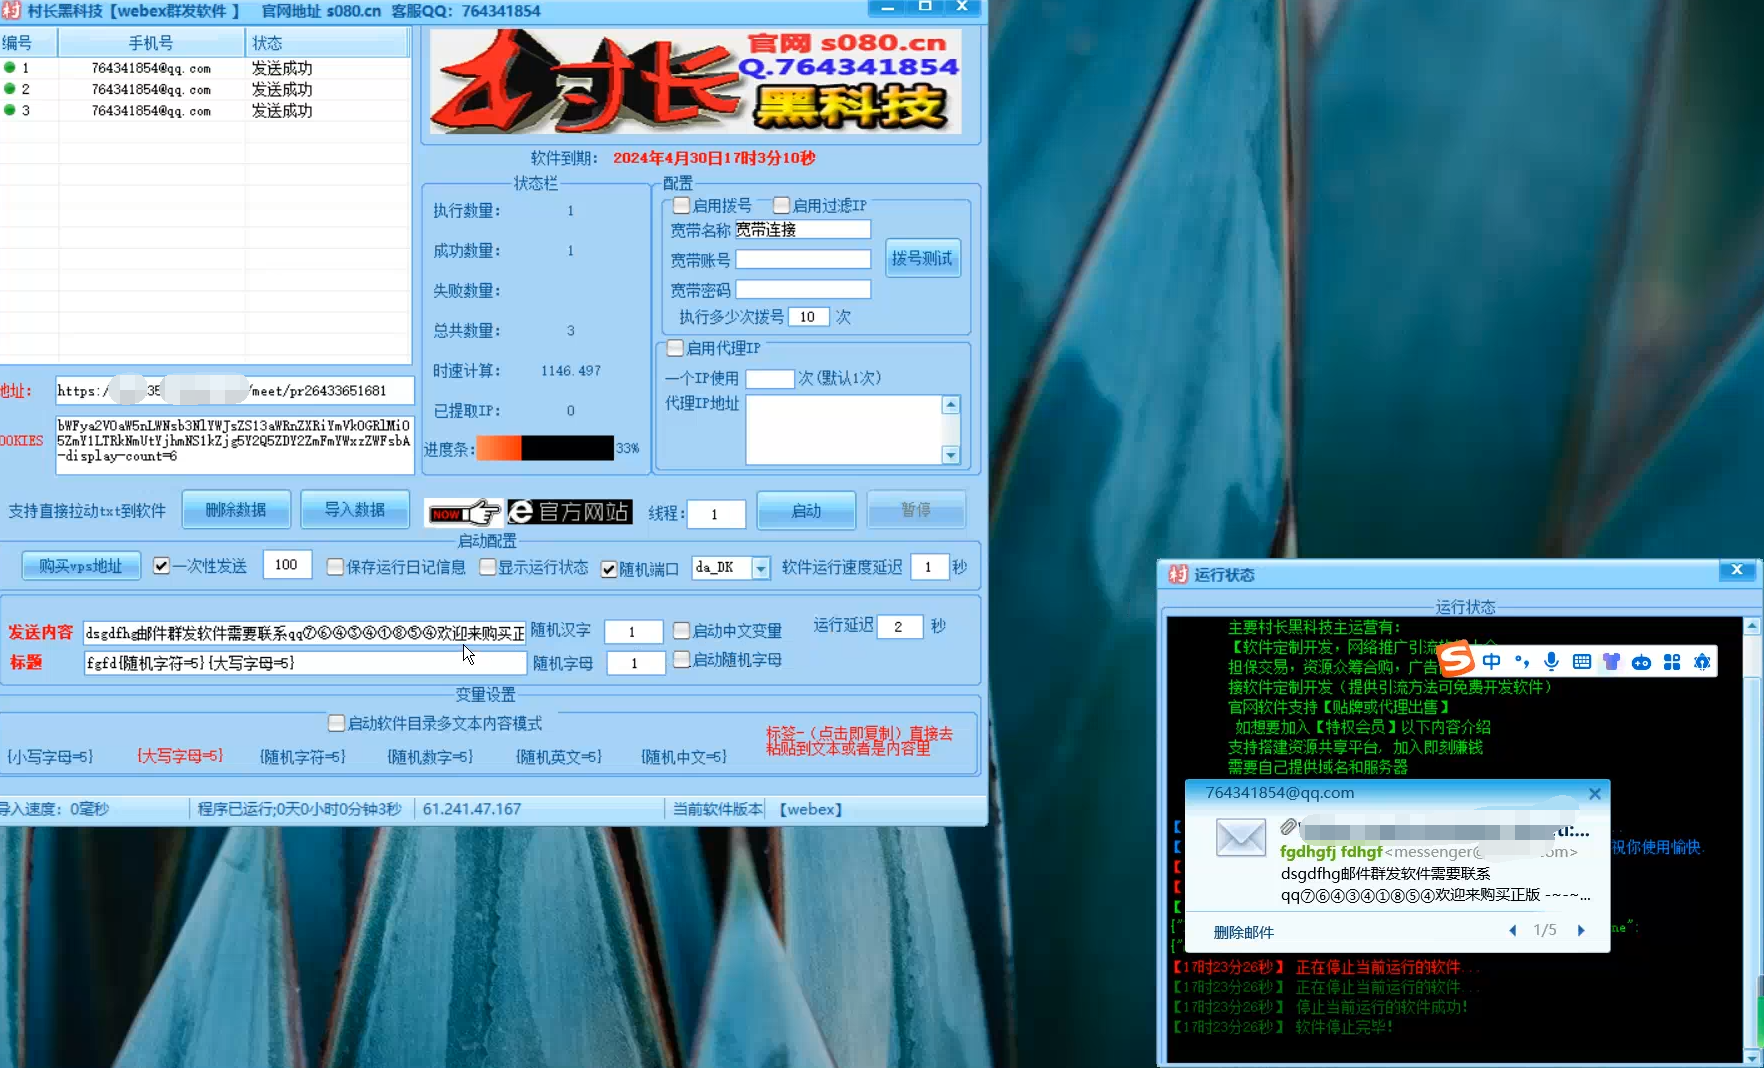Image resolution: width=1764 pixels, height=1068 pixels.
Task: Click the 代理IP地址 list scroll-down arrow
Action: [951, 455]
